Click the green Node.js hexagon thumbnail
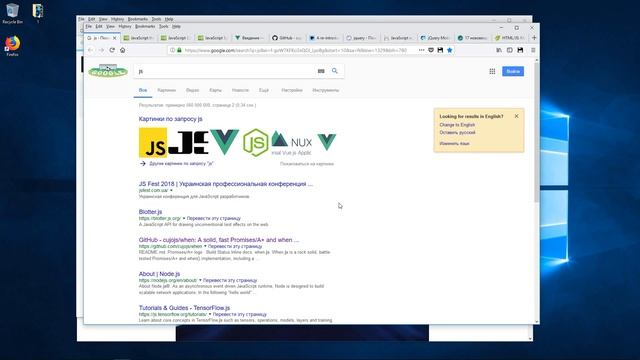The height and width of the screenshot is (360, 640). (256, 142)
